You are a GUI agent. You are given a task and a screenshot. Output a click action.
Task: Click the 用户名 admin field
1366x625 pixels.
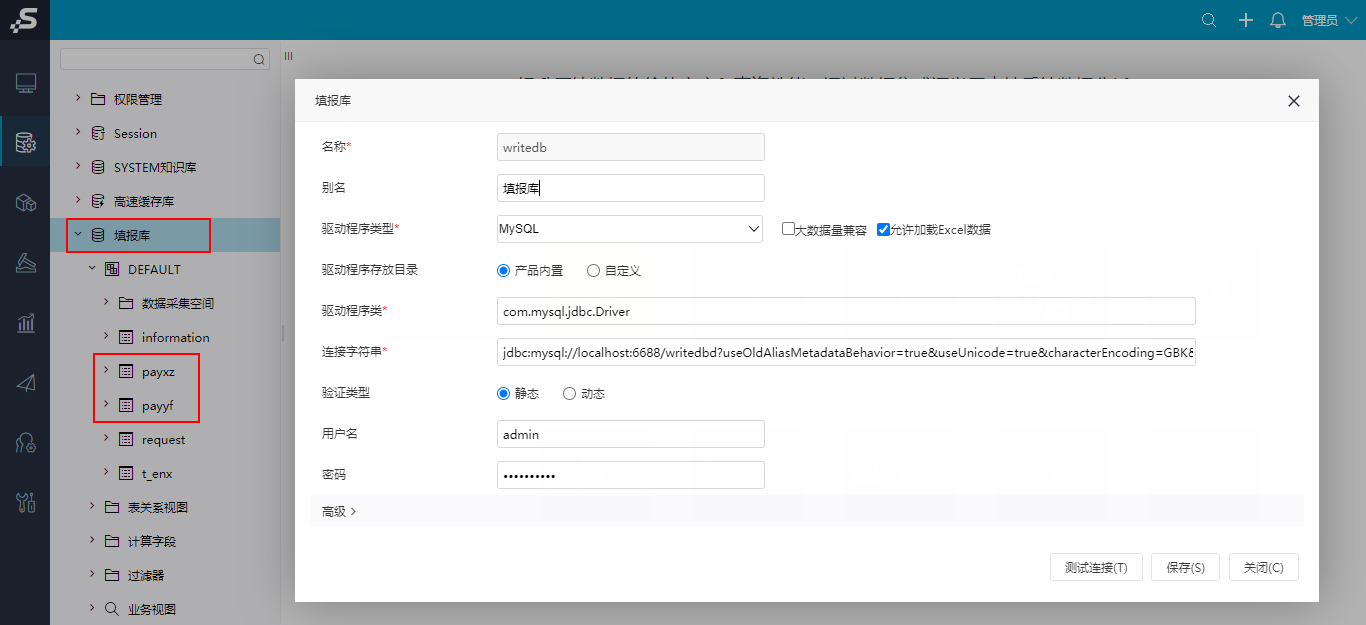pyautogui.click(x=631, y=434)
